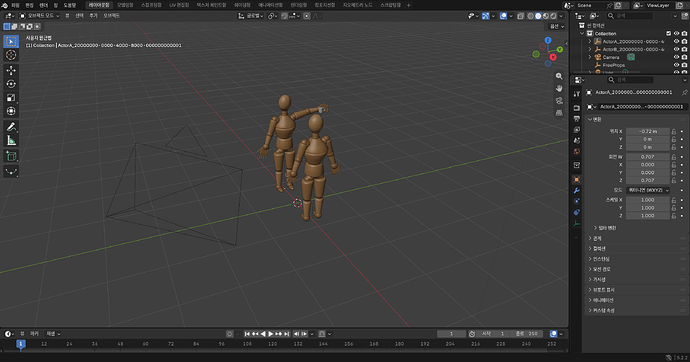Hide ActorA object with eye icon
This screenshot has height=362, width=690.
tap(676, 41)
